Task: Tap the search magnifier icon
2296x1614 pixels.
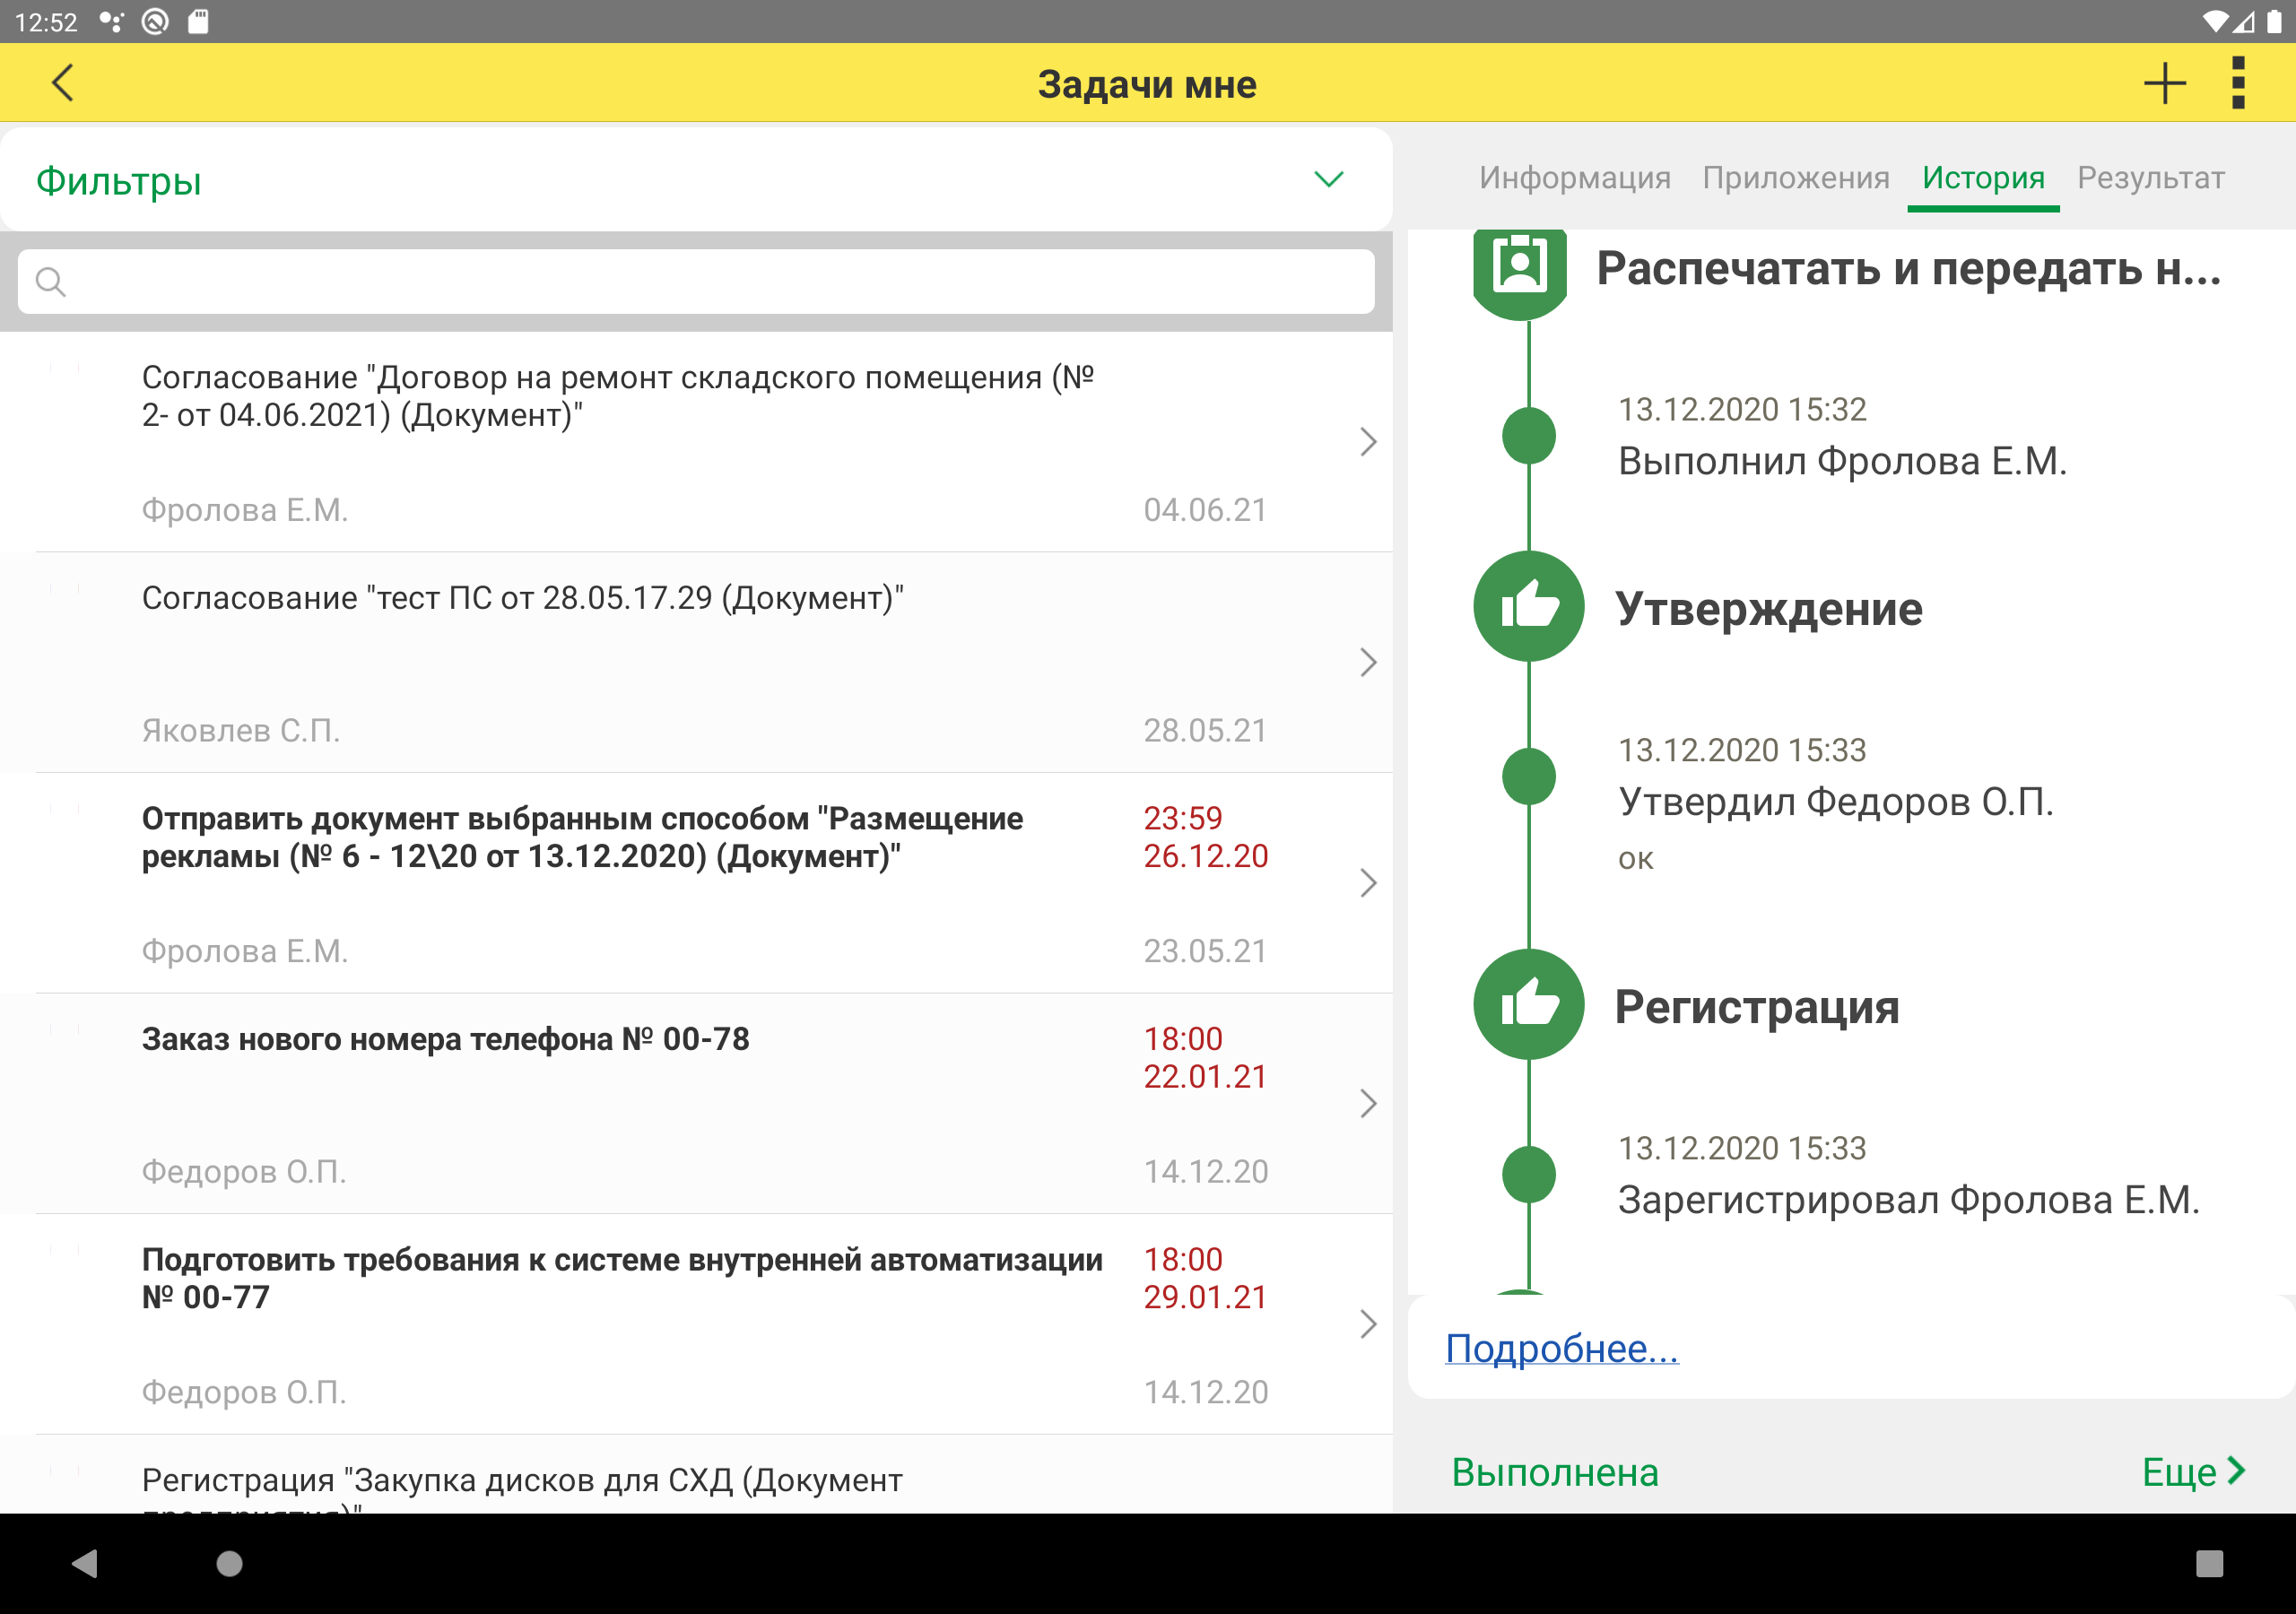Action: pyautogui.click(x=50, y=282)
